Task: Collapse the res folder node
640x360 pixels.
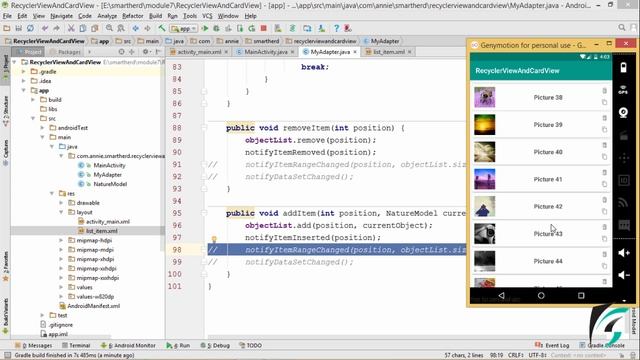Action: click(x=52, y=193)
